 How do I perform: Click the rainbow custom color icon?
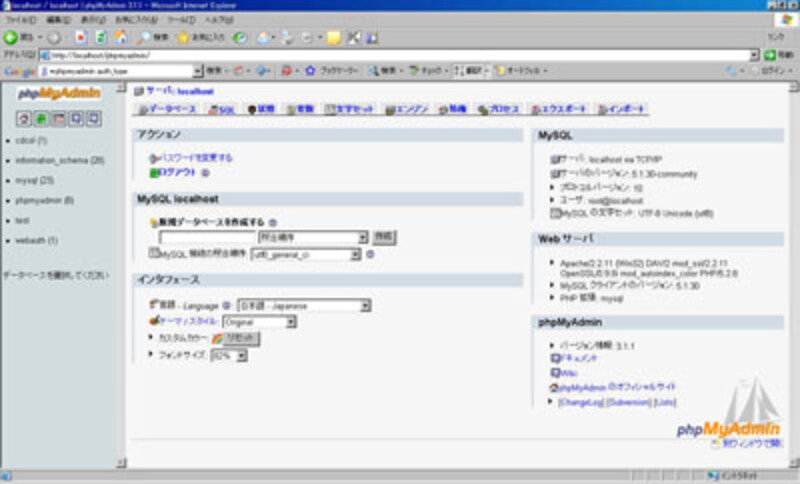pyautogui.click(x=217, y=339)
